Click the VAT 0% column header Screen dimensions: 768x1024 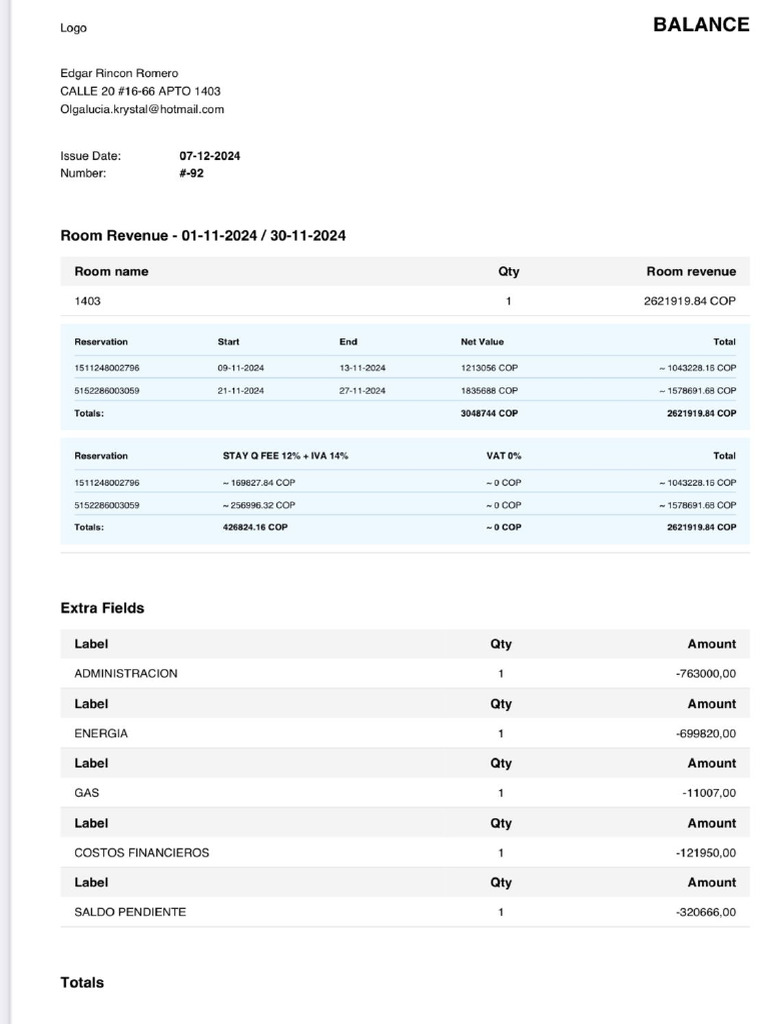pos(504,456)
